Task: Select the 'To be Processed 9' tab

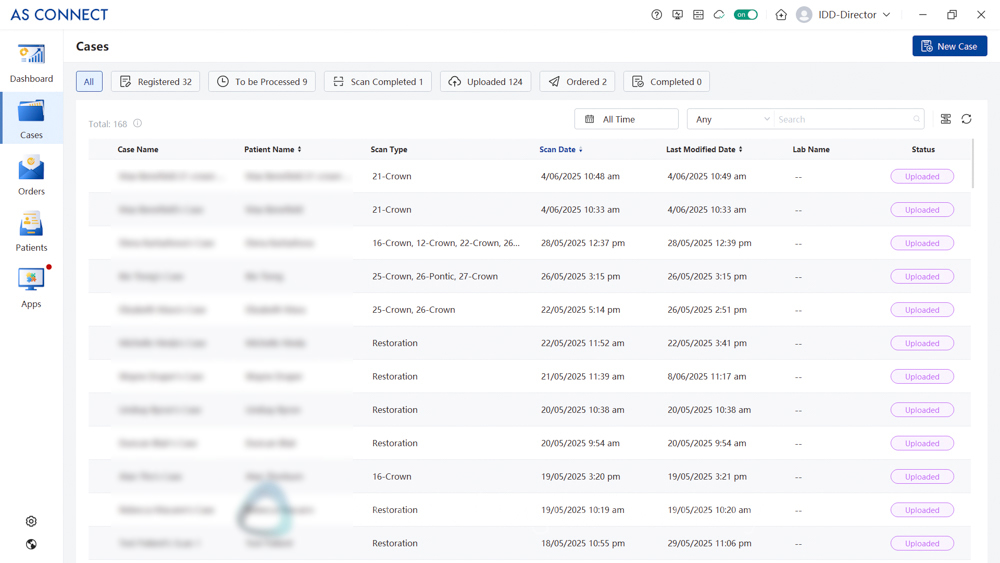Action: point(262,82)
